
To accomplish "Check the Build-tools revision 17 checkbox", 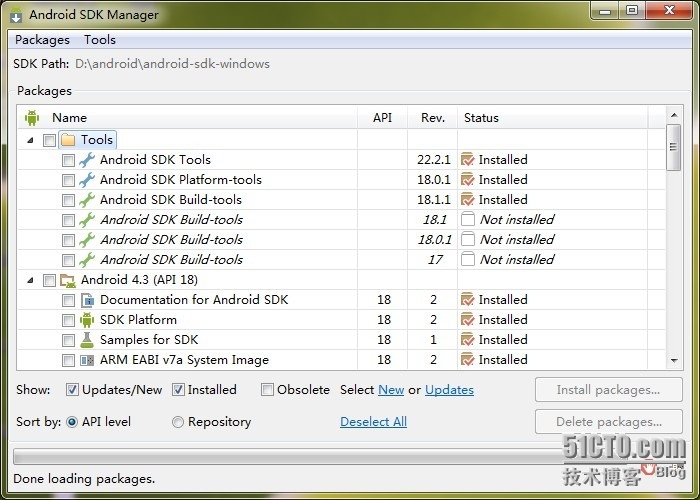I will click(68, 260).
